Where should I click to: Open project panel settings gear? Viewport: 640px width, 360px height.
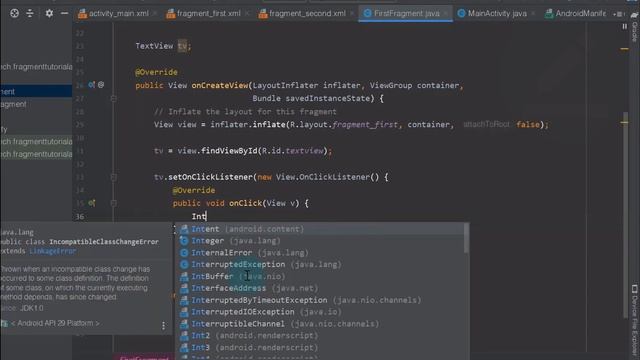(x=49, y=13)
